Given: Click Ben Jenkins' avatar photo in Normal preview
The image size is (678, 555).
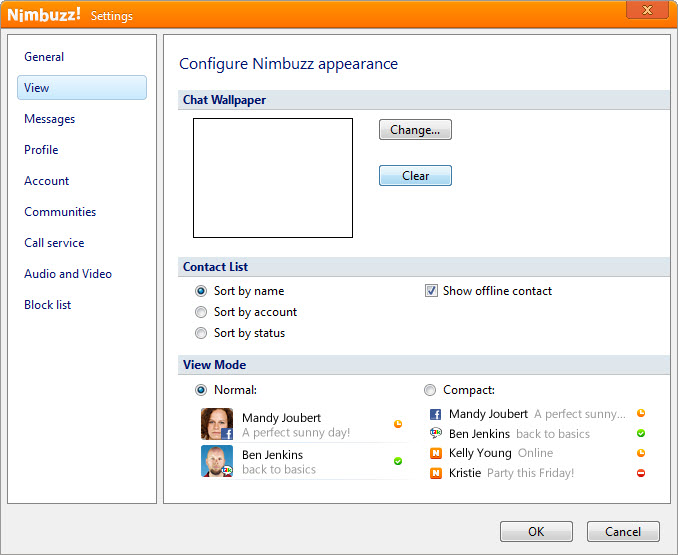Looking at the screenshot, I should point(217,461).
